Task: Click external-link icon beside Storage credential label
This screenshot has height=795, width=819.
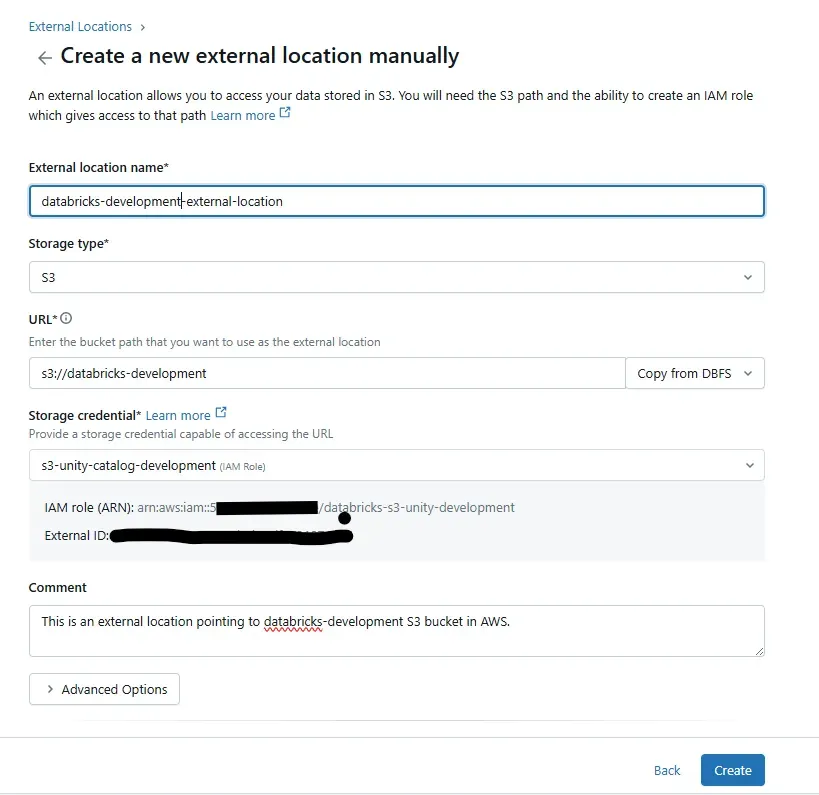Action: pyautogui.click(x=221, y=412)
